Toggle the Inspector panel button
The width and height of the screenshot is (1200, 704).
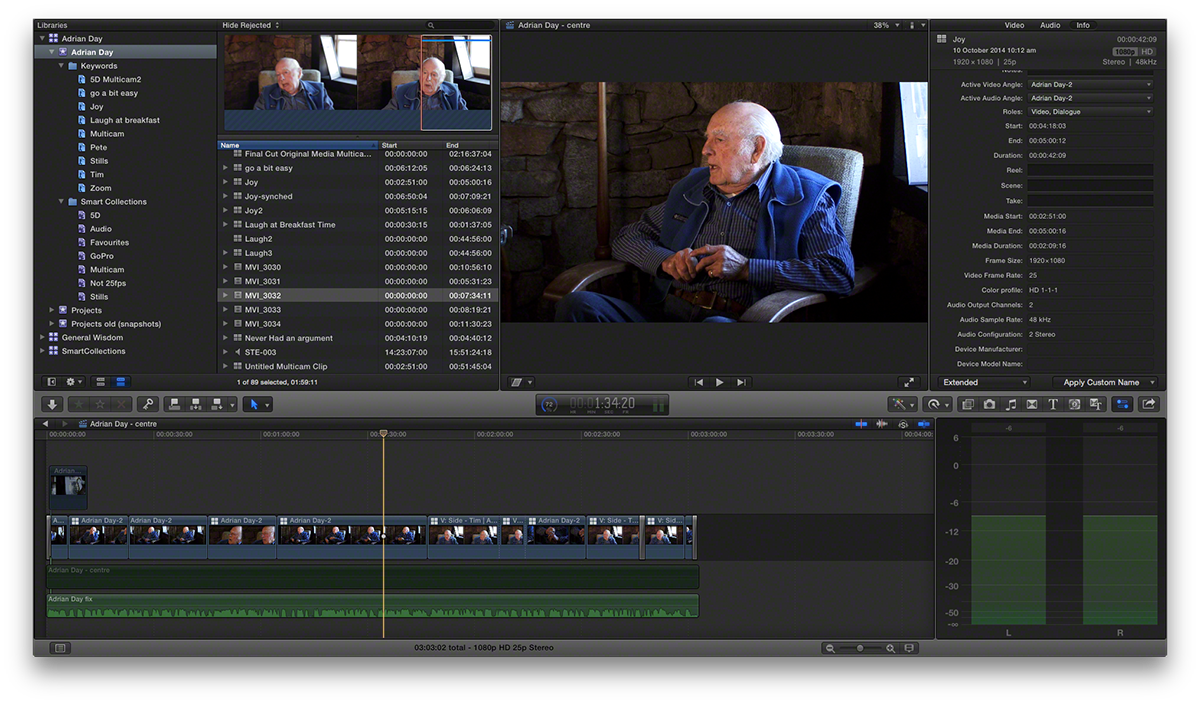[1122, 404]
